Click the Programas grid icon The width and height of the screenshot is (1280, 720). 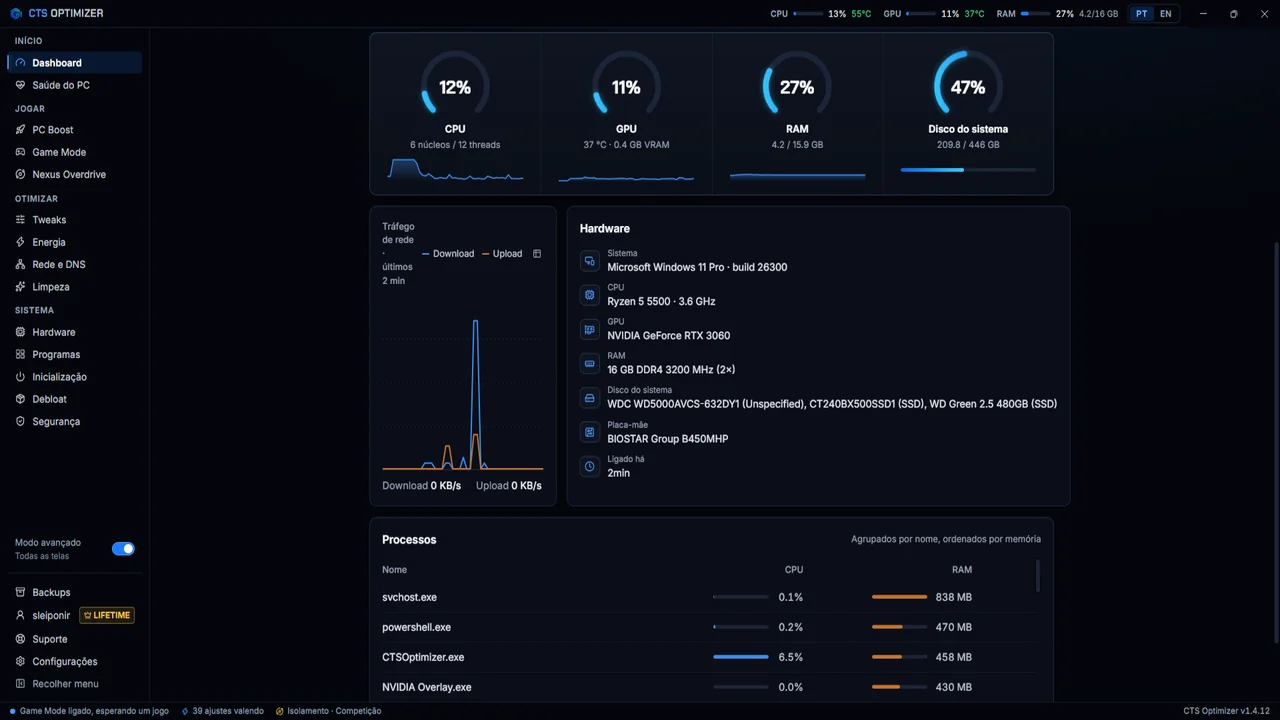point(21,354)
